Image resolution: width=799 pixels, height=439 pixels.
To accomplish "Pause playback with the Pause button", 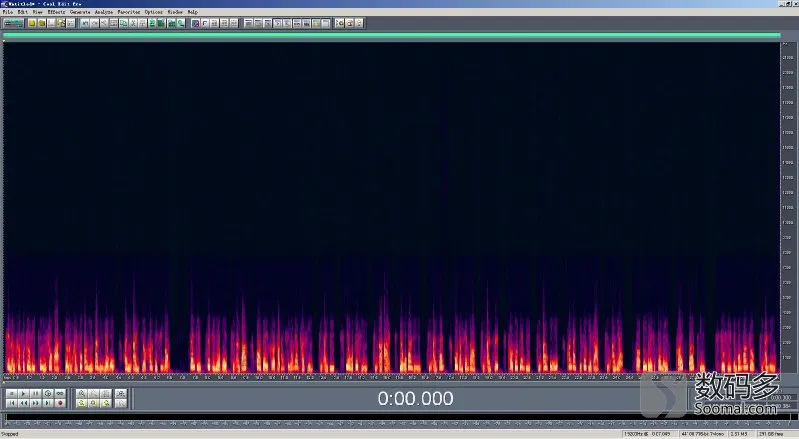I will pyautogui.click(x=36, y=394).
